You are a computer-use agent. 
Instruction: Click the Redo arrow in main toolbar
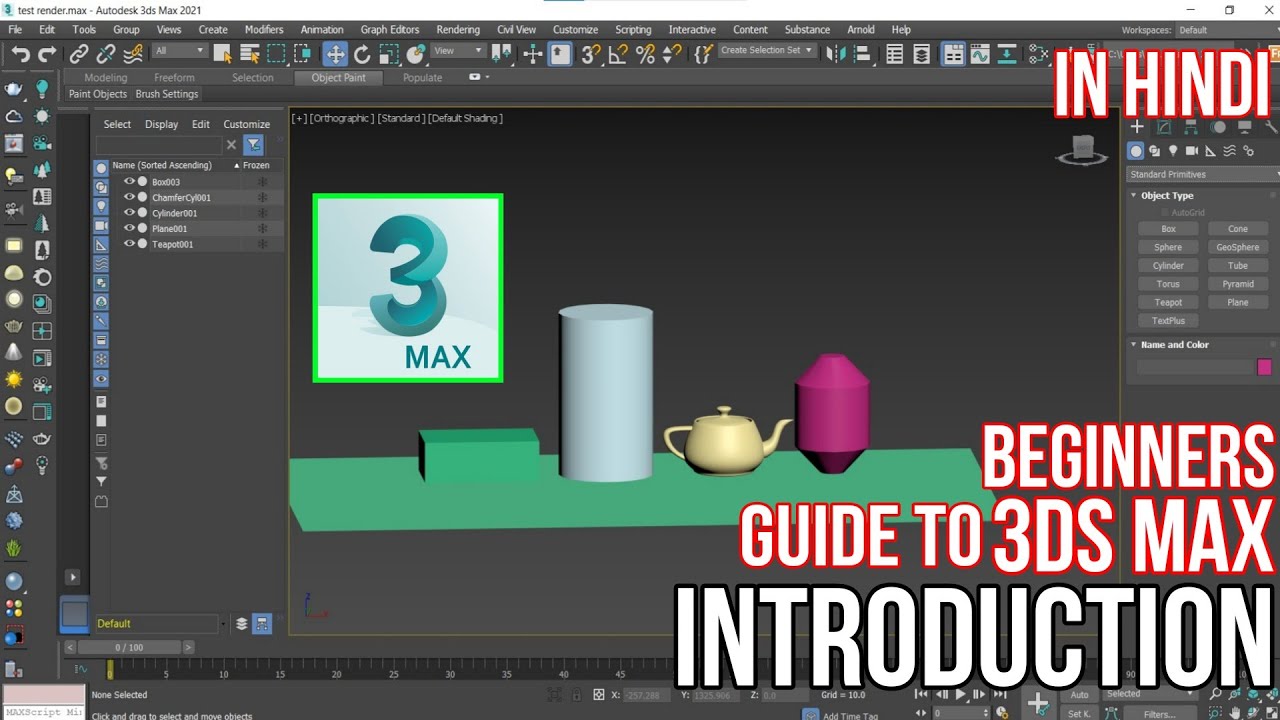pyautogui.click(x=46, y=53)
